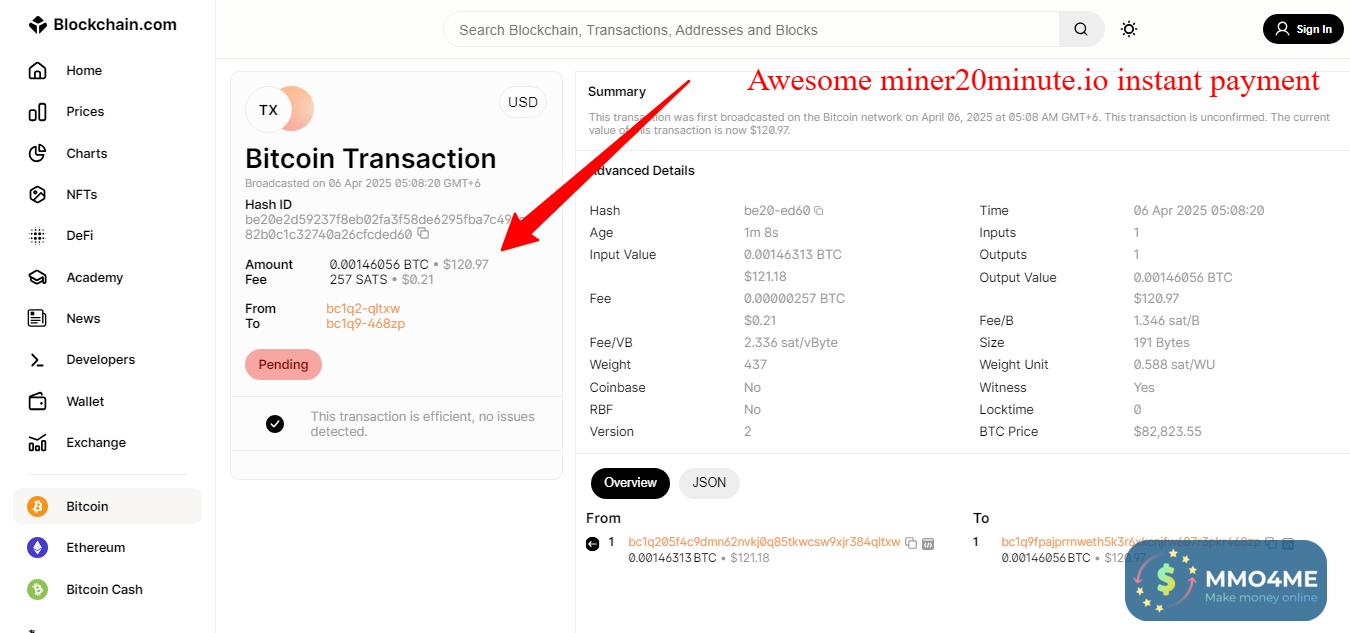Select Ethereum in the sidebar
The height and width of the screenshot is (633, 1350).
(95, 547)
